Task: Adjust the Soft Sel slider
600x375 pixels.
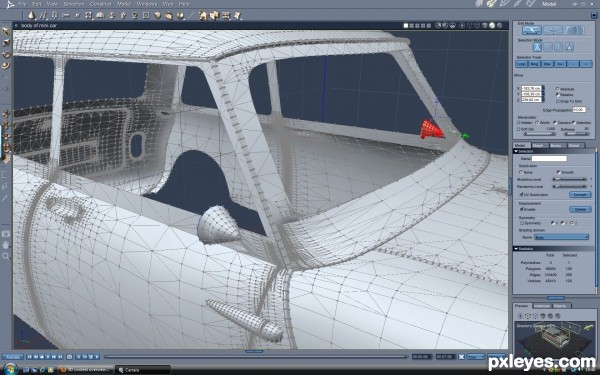Action: tap(540, 134)
